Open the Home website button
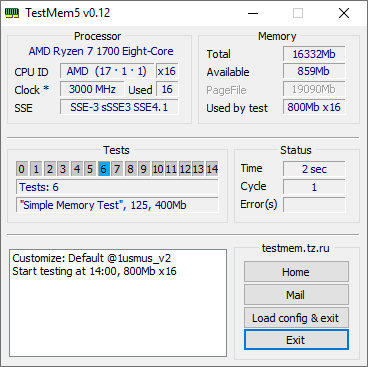The width and height of the screenshot is (368, 367). (x=296, y=272)
